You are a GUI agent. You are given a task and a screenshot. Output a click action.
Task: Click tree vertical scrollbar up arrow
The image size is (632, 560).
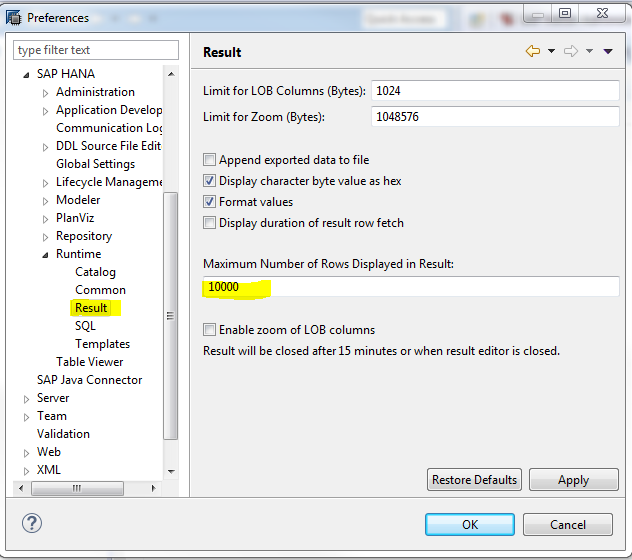[171, 74]
